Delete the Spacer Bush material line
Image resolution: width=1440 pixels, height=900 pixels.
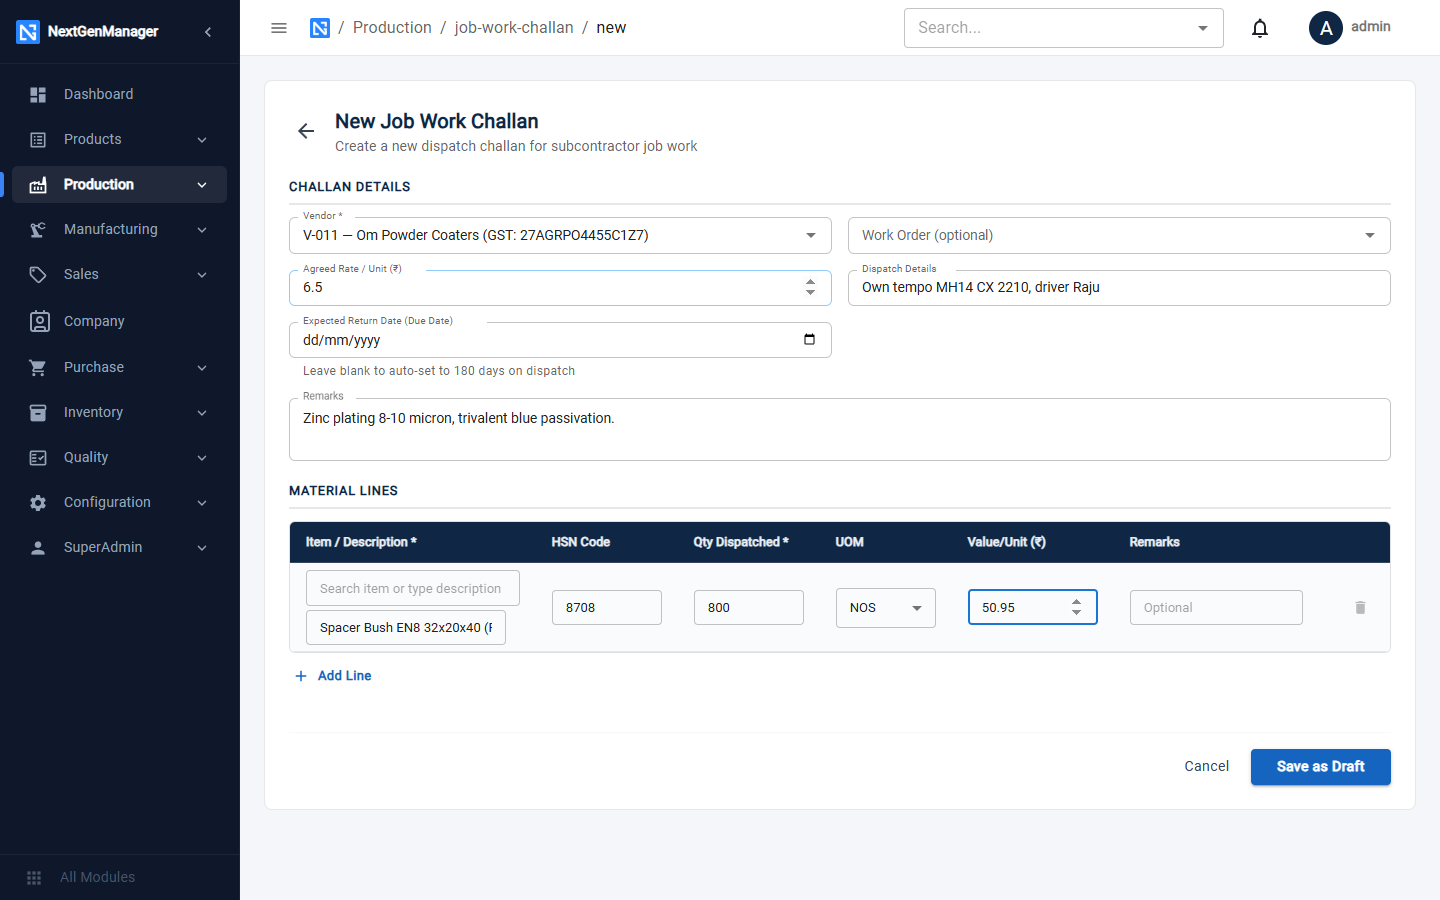point(1360,607)
